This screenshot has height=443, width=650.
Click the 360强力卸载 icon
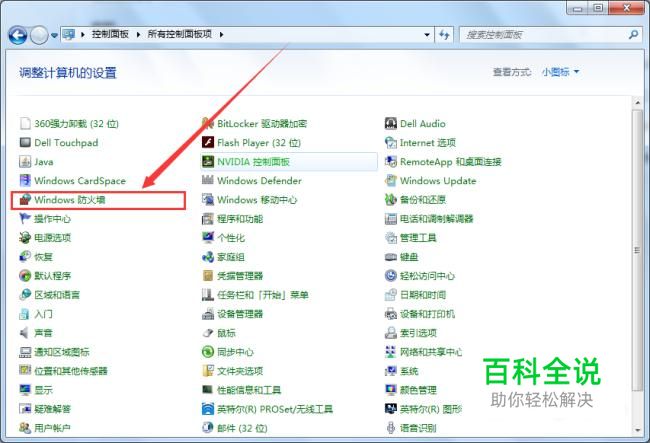tap(25, 123)
